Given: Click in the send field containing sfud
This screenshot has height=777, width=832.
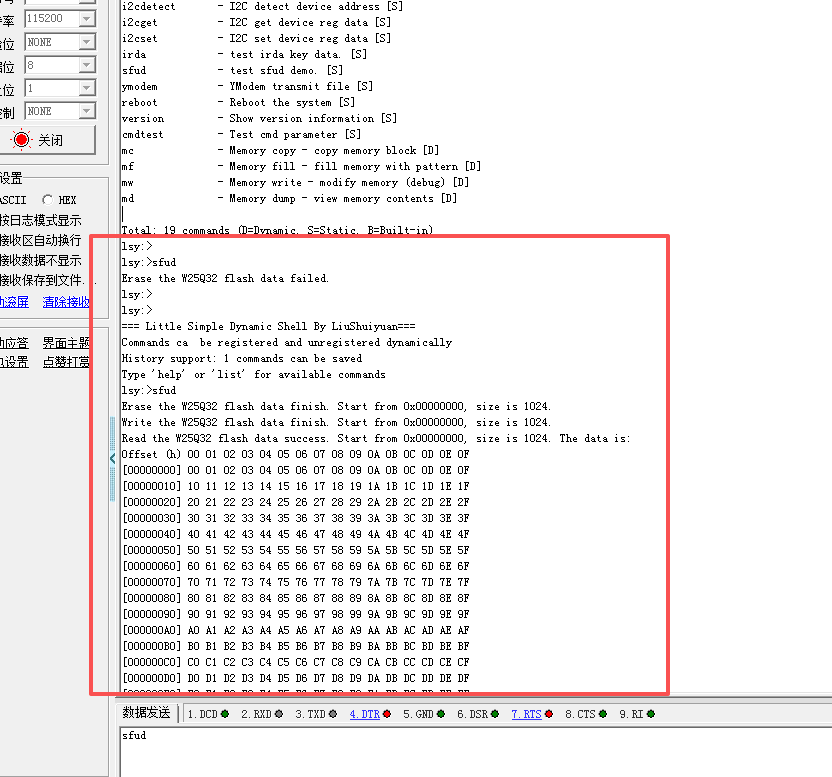Looking at the screenshot, I should click(475, 752).
